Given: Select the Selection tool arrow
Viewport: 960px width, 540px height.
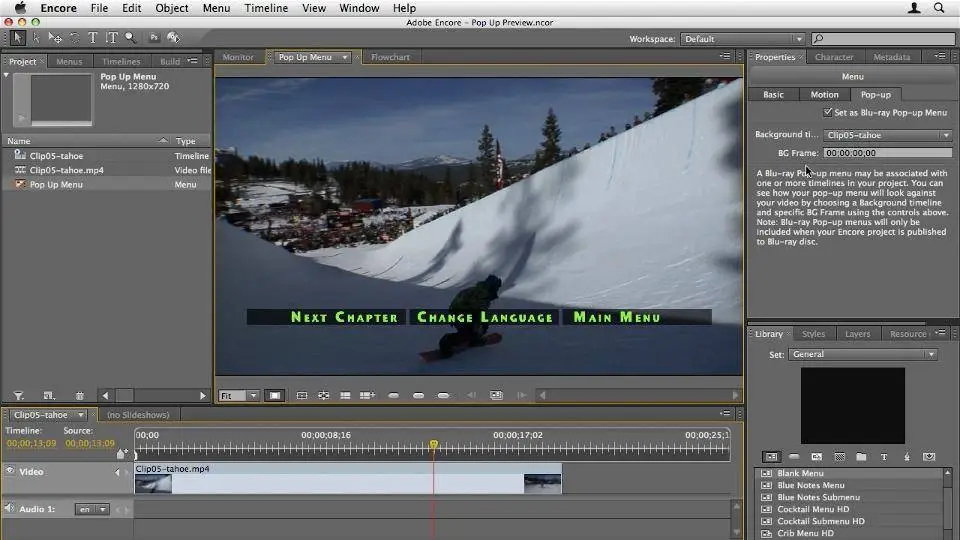Looking at the screenshot, I should coord(17,38).
